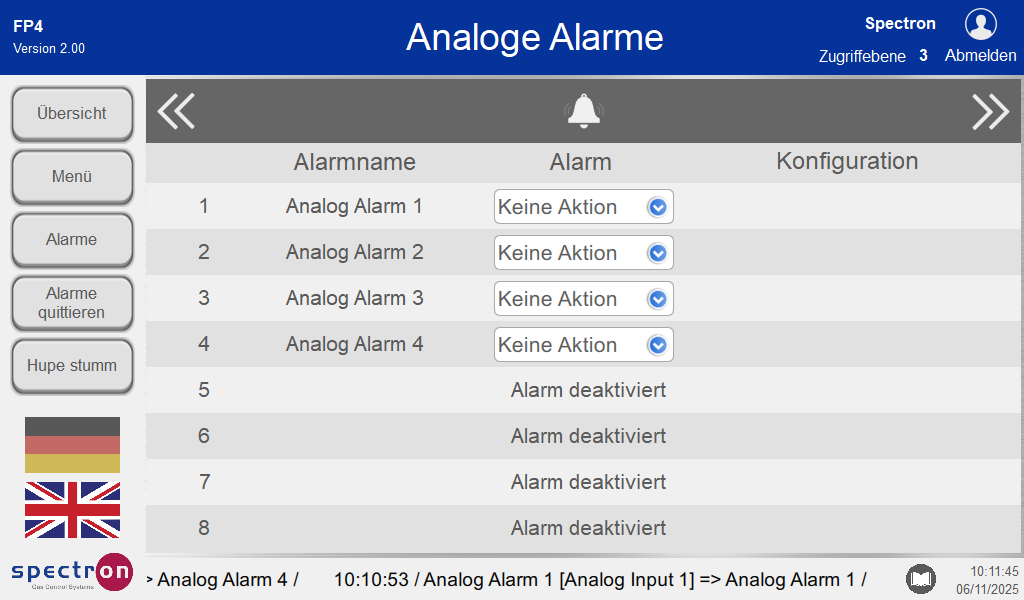Click the alarm bell icon

[x=584, y=111]
